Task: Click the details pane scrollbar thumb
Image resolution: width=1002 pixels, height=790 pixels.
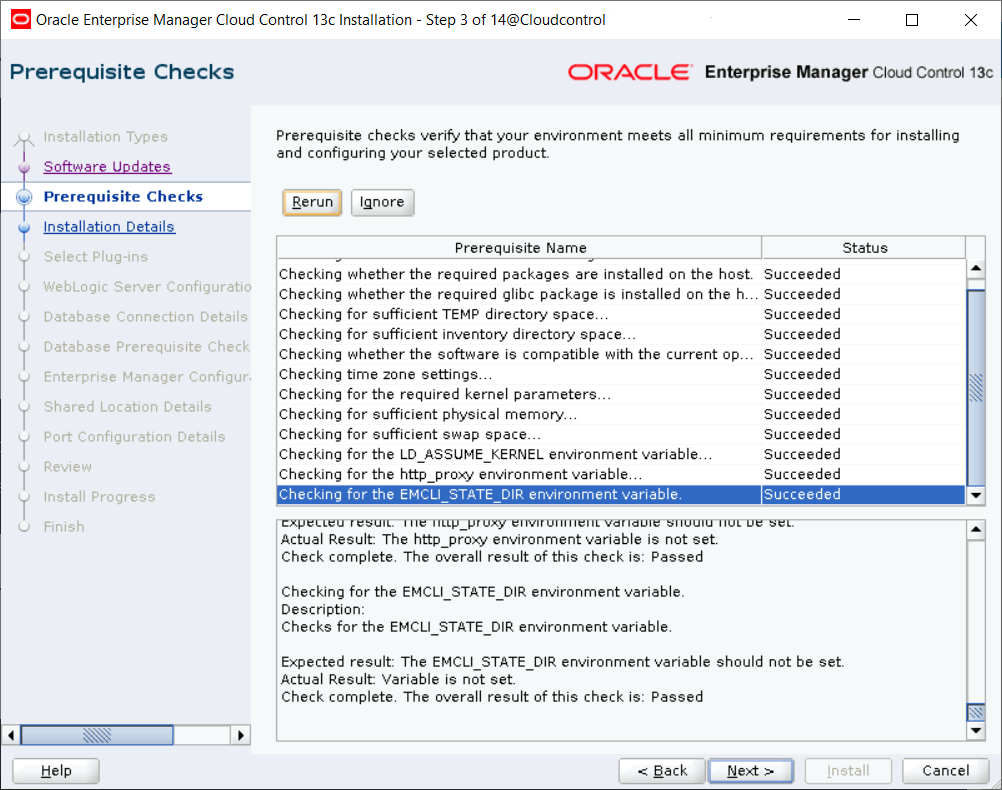Action: point(976,712)
